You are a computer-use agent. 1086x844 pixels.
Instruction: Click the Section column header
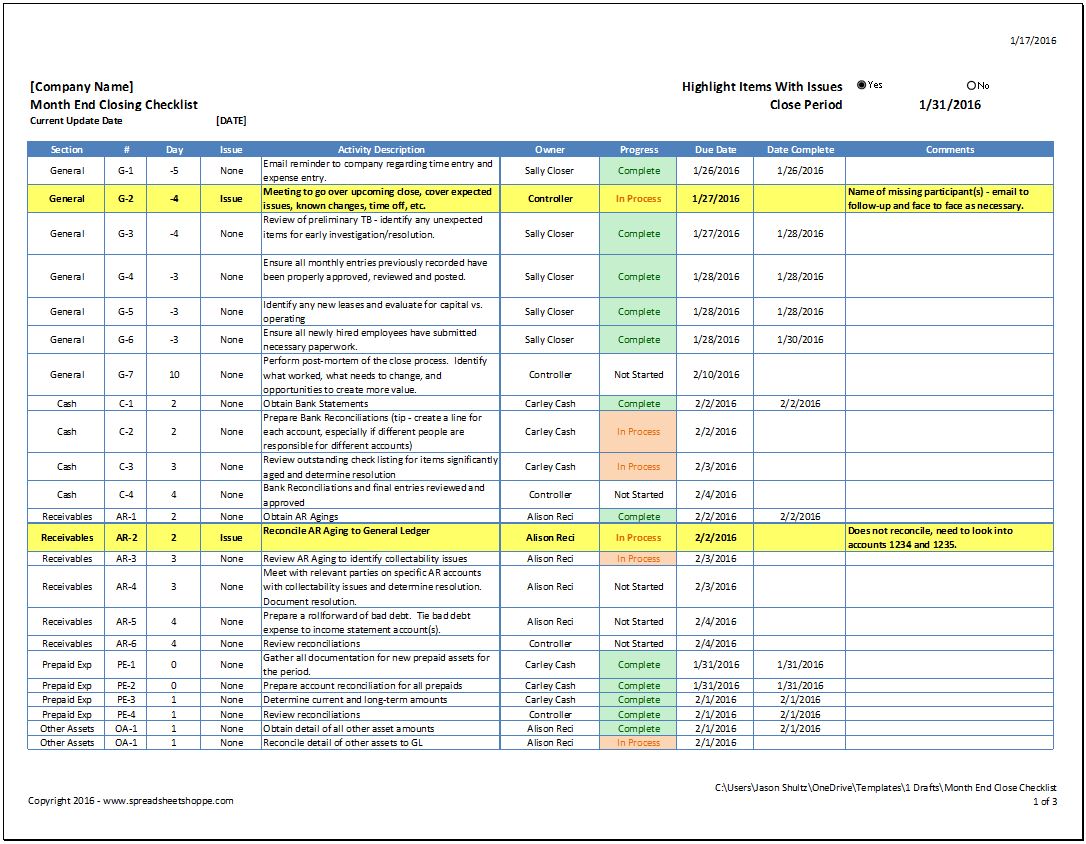click(x=67, y=150)
